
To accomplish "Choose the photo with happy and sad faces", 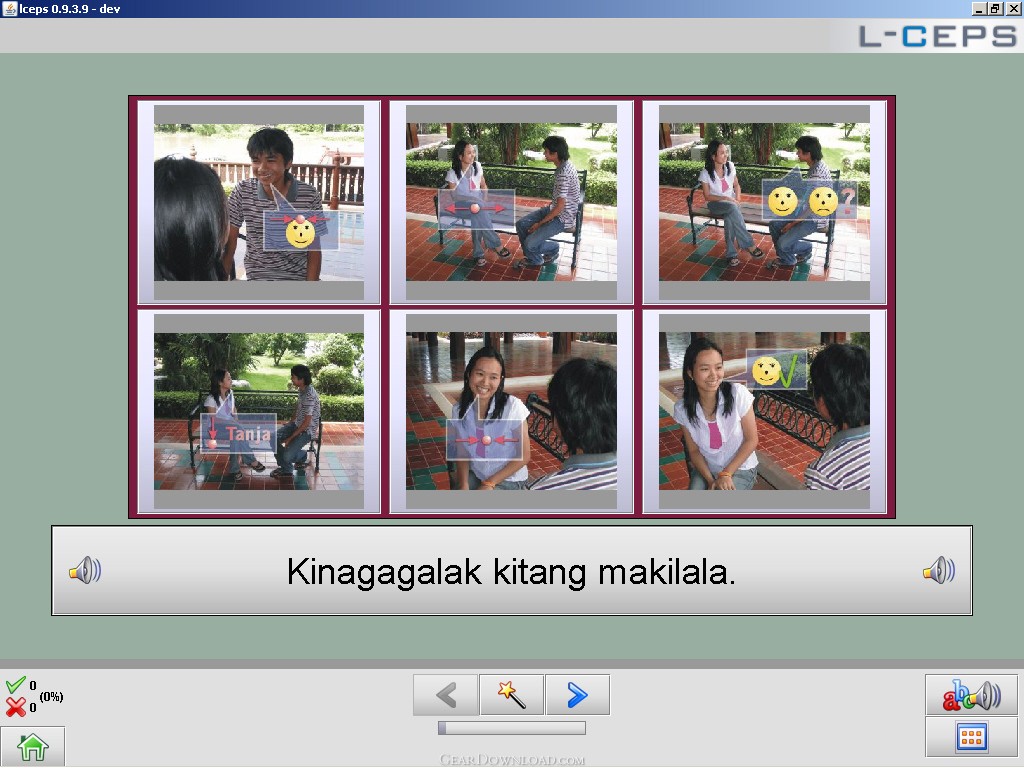I will click(764, 201).
